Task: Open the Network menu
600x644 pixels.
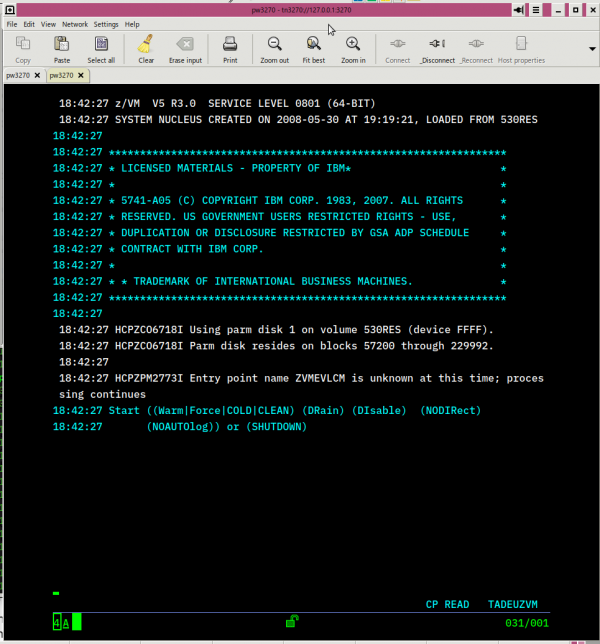Action: click(75, 24)
